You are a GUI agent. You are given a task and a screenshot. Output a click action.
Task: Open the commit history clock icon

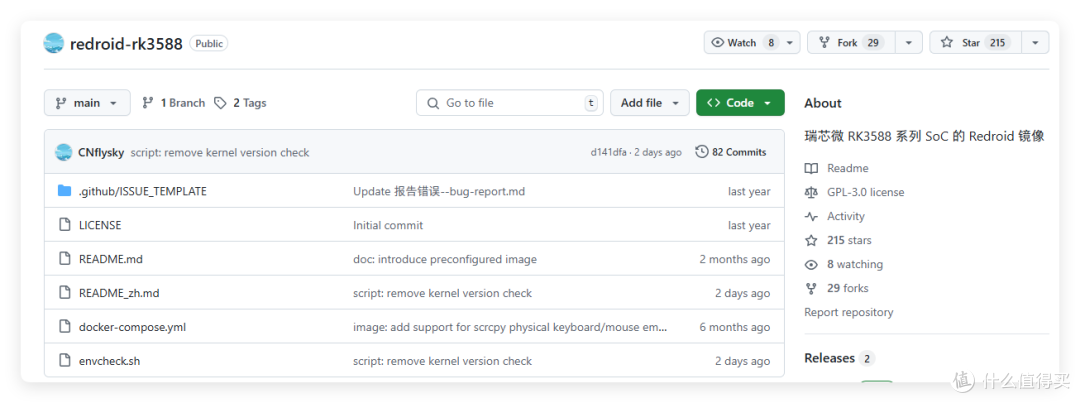tap(701, 152)
